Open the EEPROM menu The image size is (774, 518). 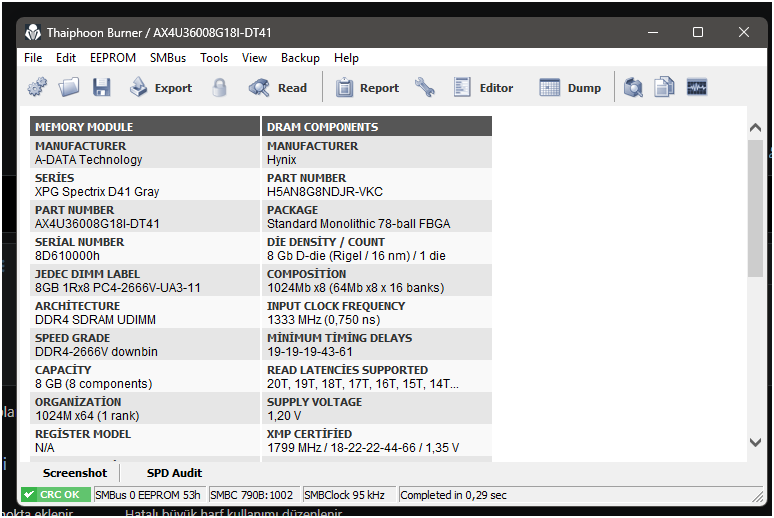[113, 58]
